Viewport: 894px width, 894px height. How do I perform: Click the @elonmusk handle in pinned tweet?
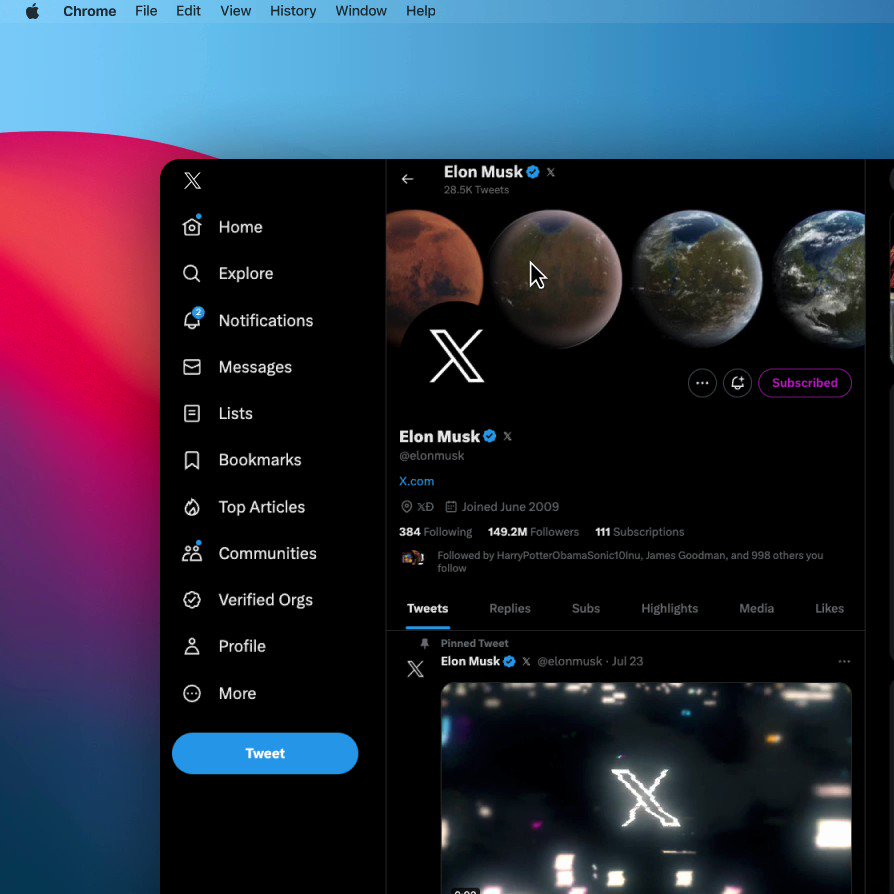click(570, 661)
